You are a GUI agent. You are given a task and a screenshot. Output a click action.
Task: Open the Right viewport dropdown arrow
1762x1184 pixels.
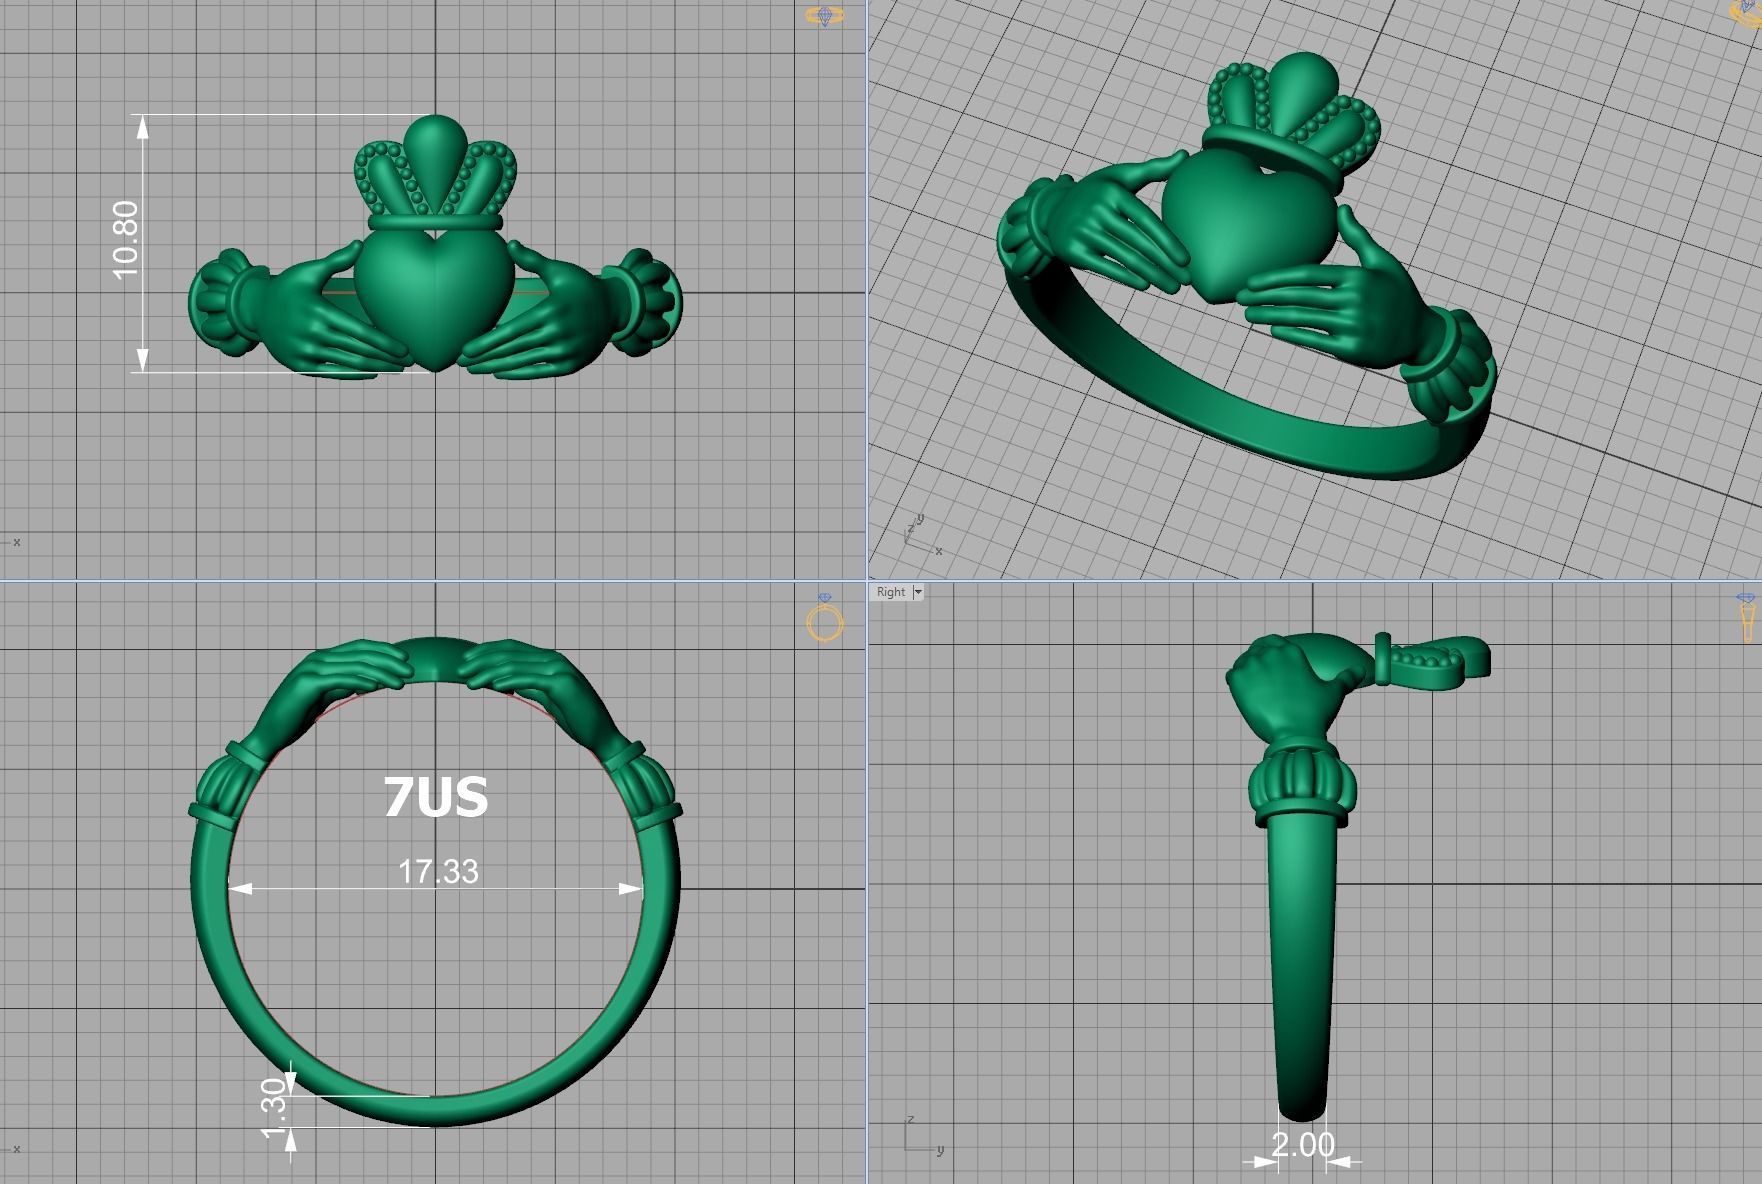(918, 592)
